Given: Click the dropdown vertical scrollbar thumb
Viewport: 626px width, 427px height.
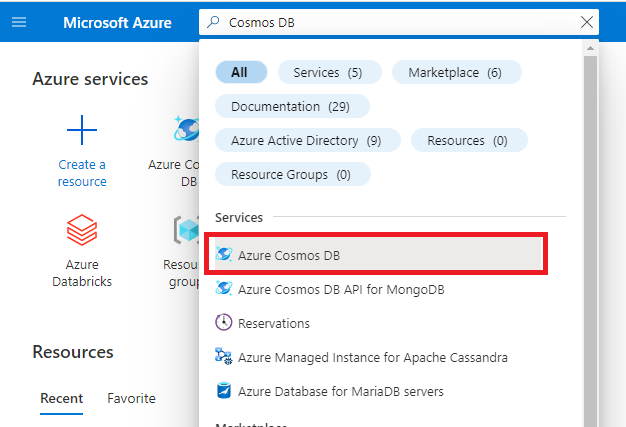Looking at the screenshot, I should click(590, 239).
